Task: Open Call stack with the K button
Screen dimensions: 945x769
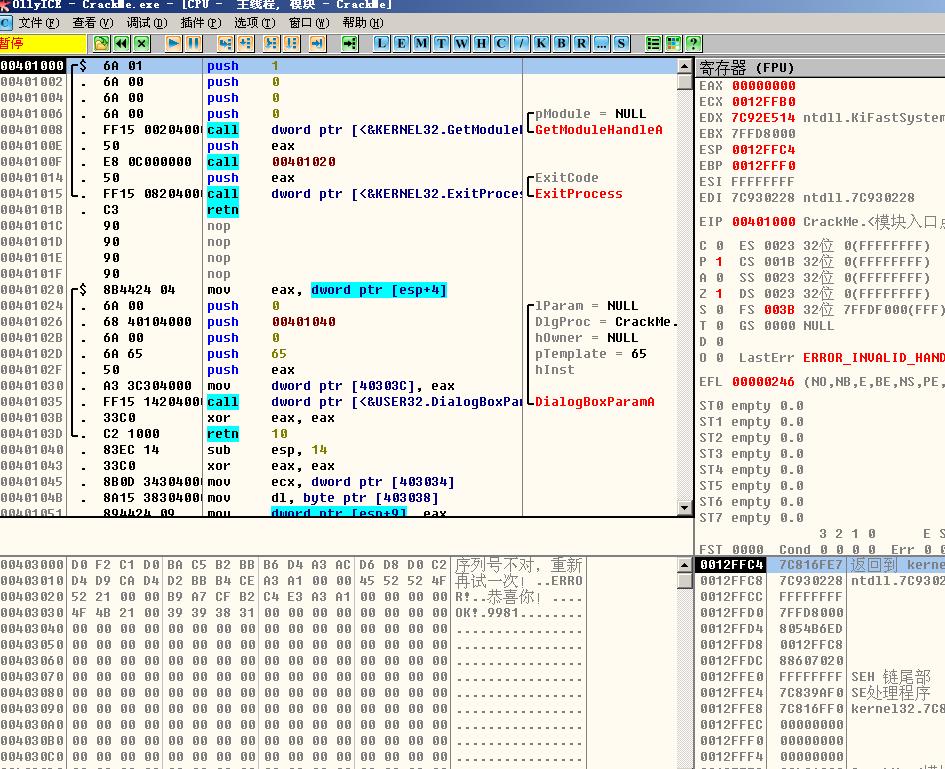Action: tap(542, 43)
